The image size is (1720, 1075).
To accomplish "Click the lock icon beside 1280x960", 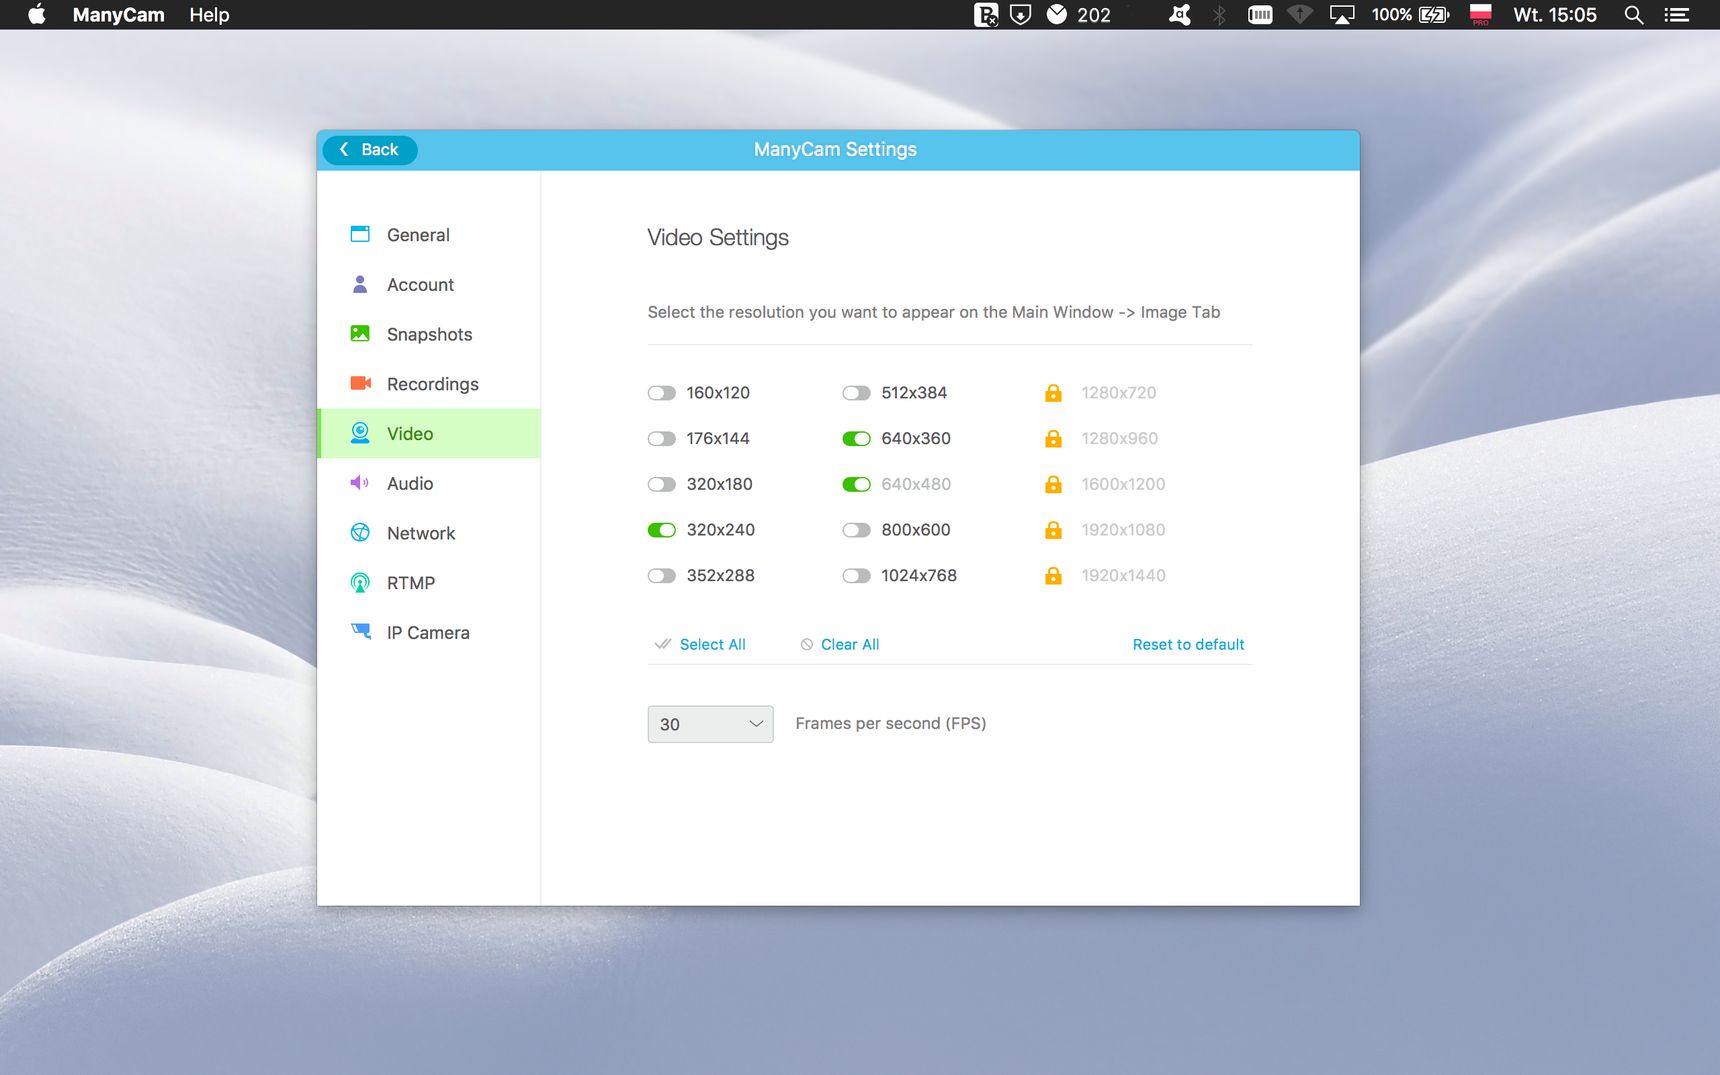I will (1053, 438).
